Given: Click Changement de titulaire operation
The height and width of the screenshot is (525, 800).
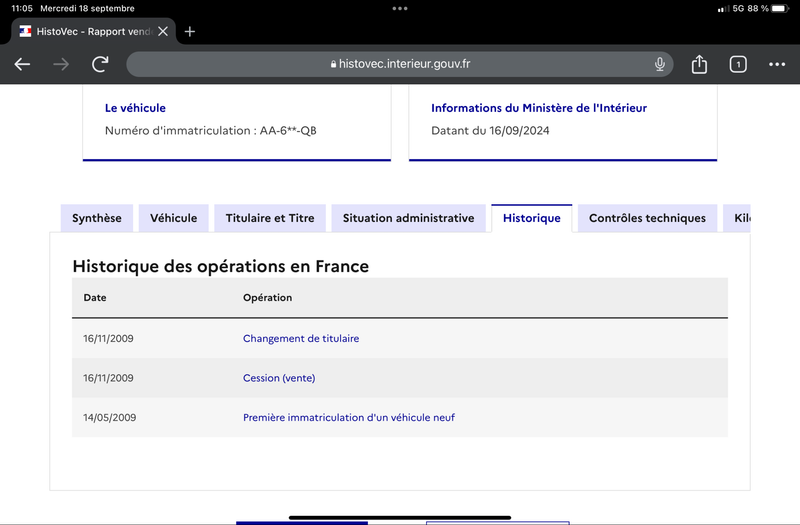Looking at the screenshot, I should 301,339.
